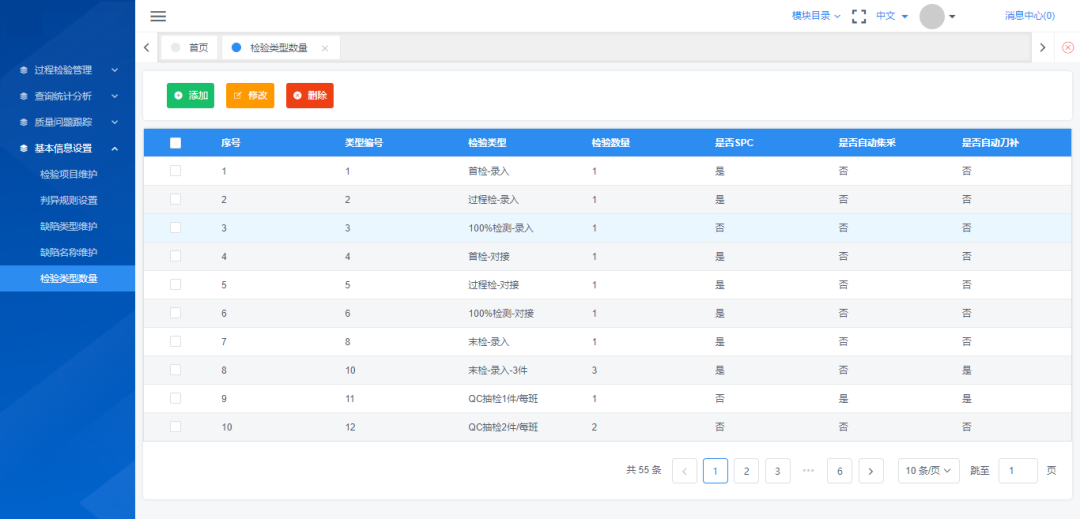
Task: Click the 质量问题跟踪 stack icon
Action: [24, 123]
